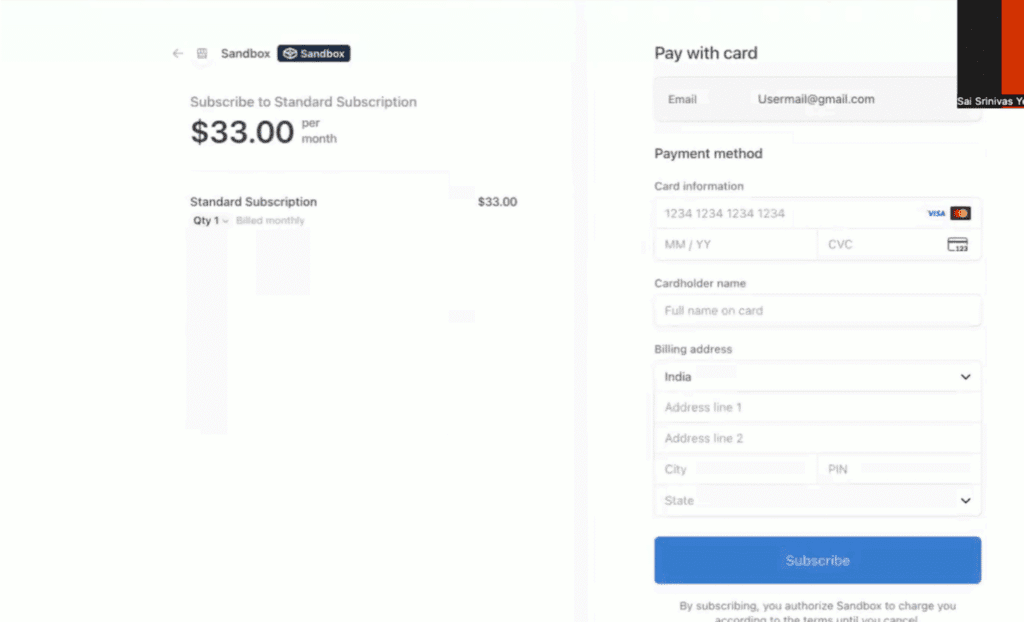Click the CVC input field
Image resolution: width=1024 pixels, height=622 pixels.
click(875, 245)
